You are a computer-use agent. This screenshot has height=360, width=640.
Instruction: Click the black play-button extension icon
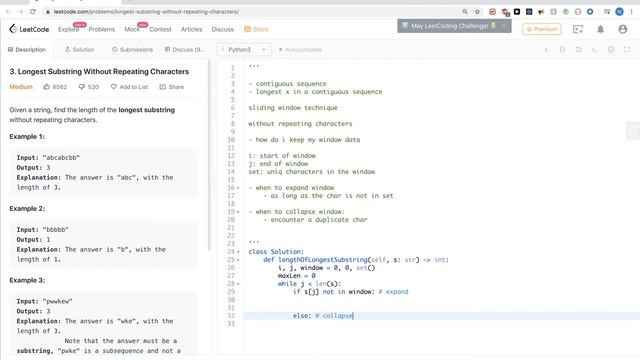click(517, 12)
